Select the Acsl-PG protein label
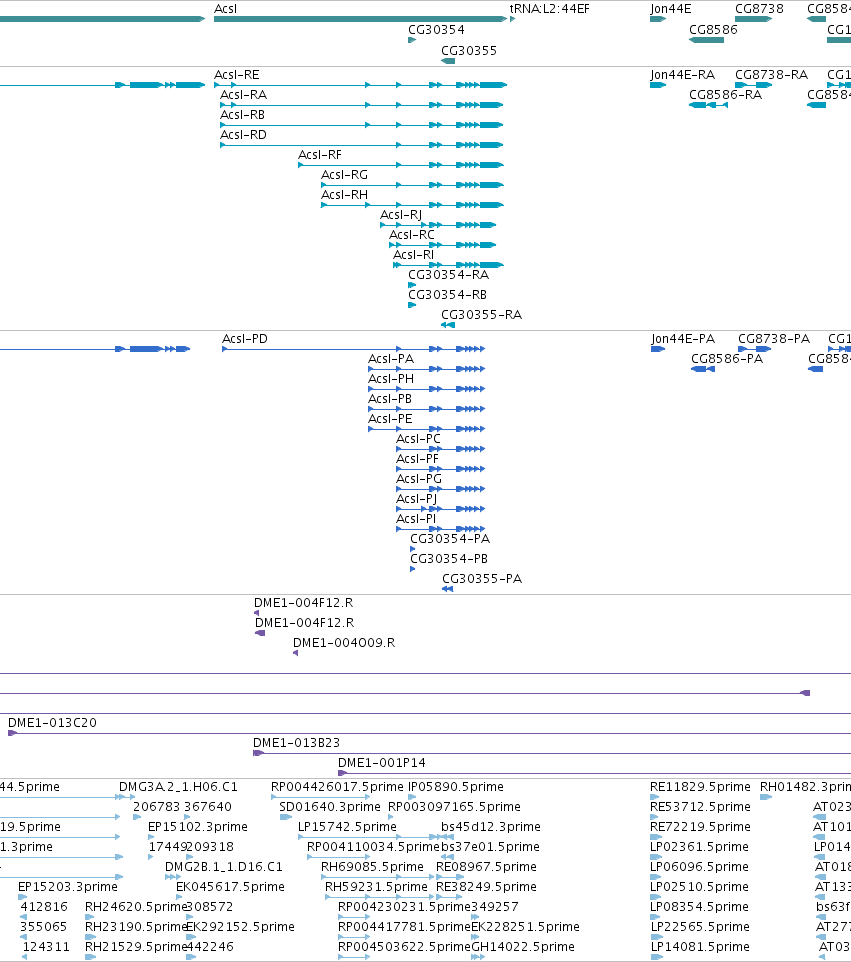Viewport: 851px width, 962px height. (419, 479)
